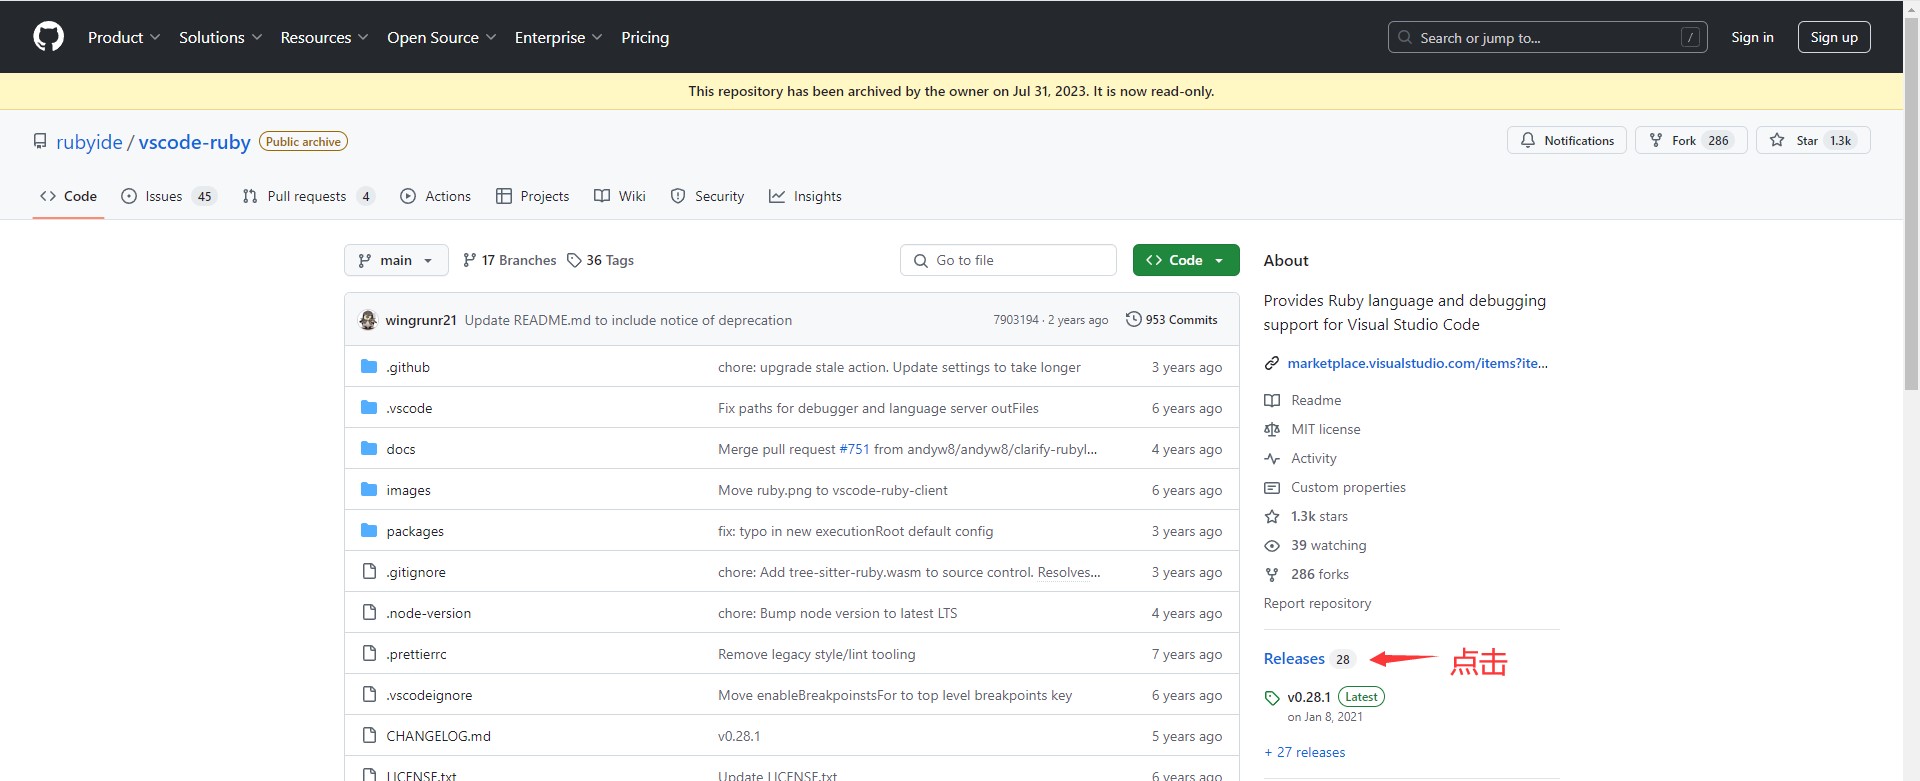Click the Go to file input

(x=1008, y=260)
